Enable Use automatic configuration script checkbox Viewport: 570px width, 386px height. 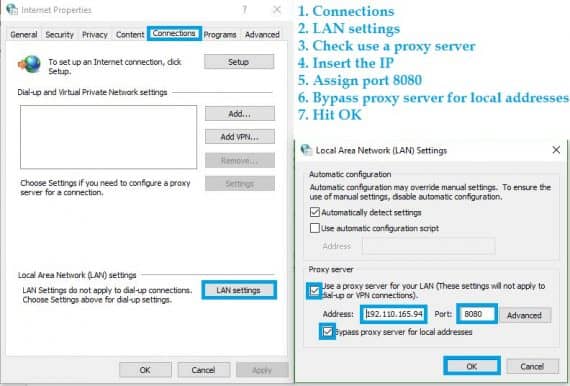click(x=315, y=228)
